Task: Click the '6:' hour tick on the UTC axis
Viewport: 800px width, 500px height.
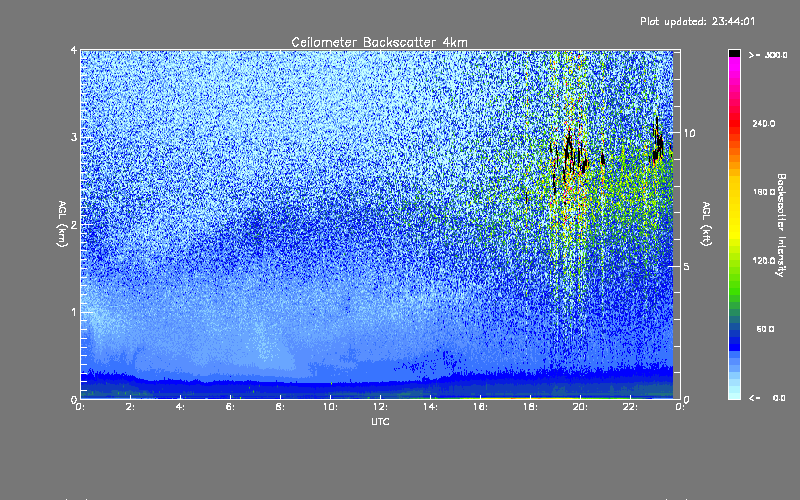Action: click(x=230, y=407)
